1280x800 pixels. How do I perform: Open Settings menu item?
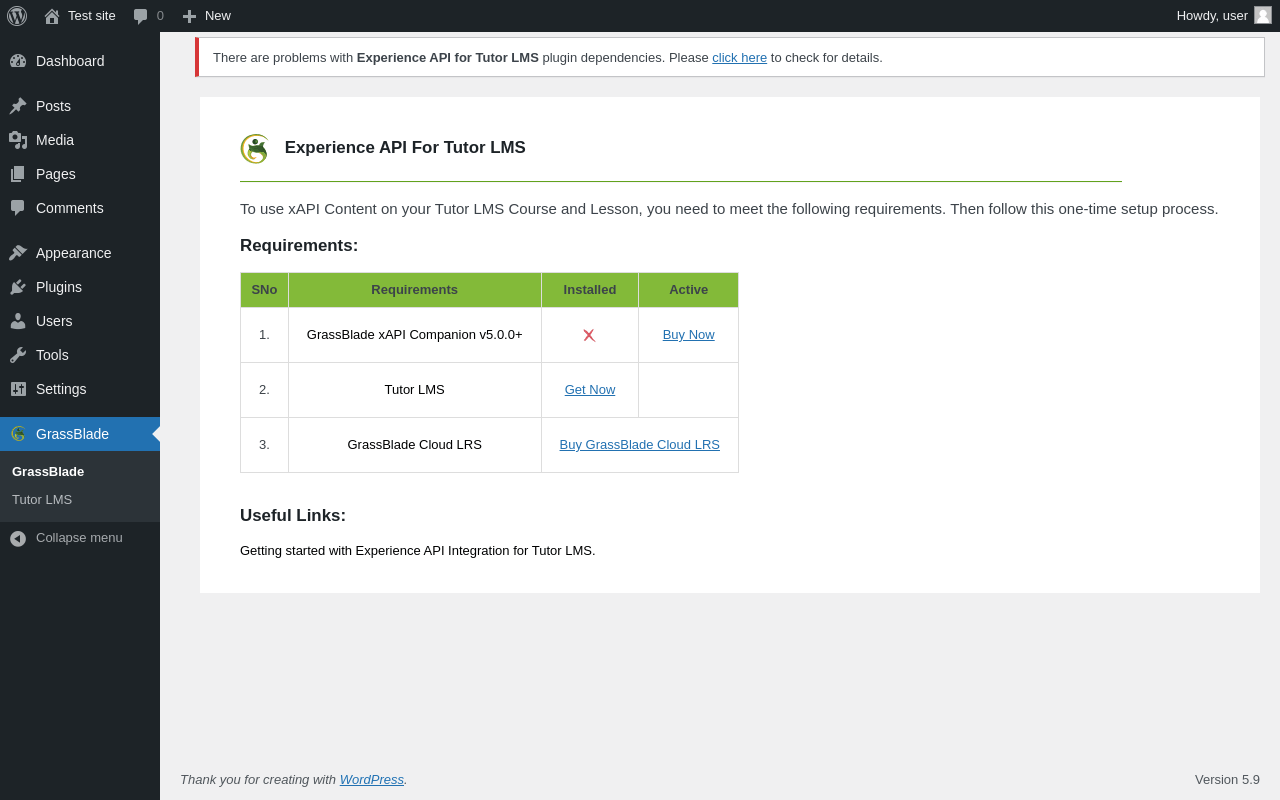click(80, 389)
